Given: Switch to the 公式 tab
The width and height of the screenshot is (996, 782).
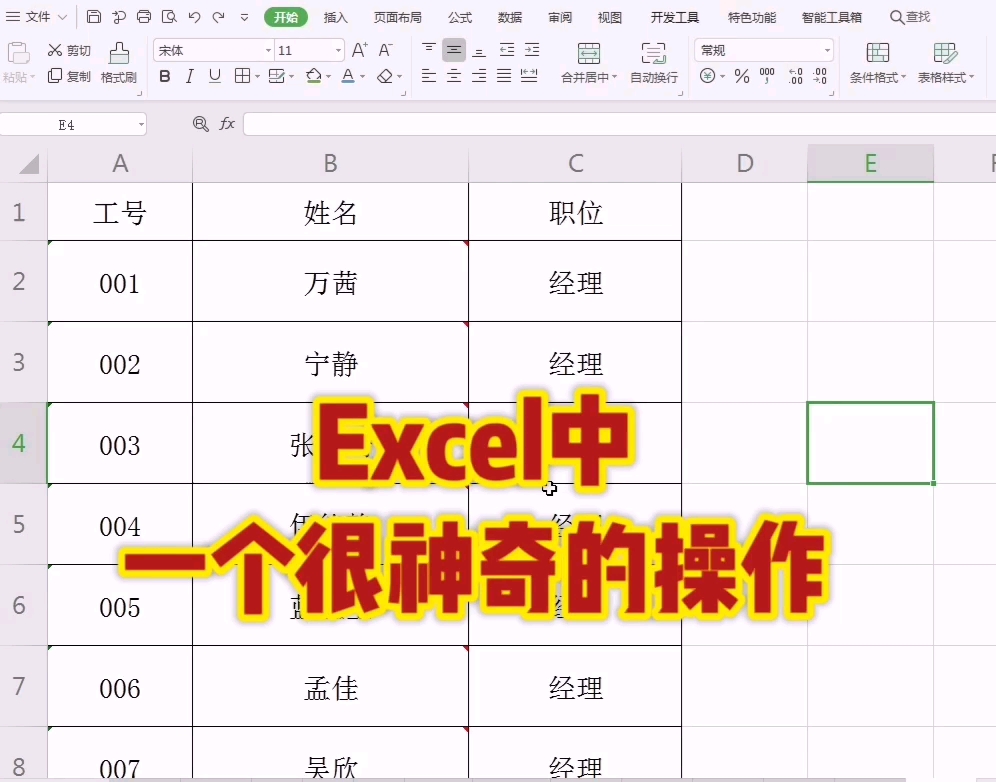Looking at the screenshot, I should click(x=460, y=17).
